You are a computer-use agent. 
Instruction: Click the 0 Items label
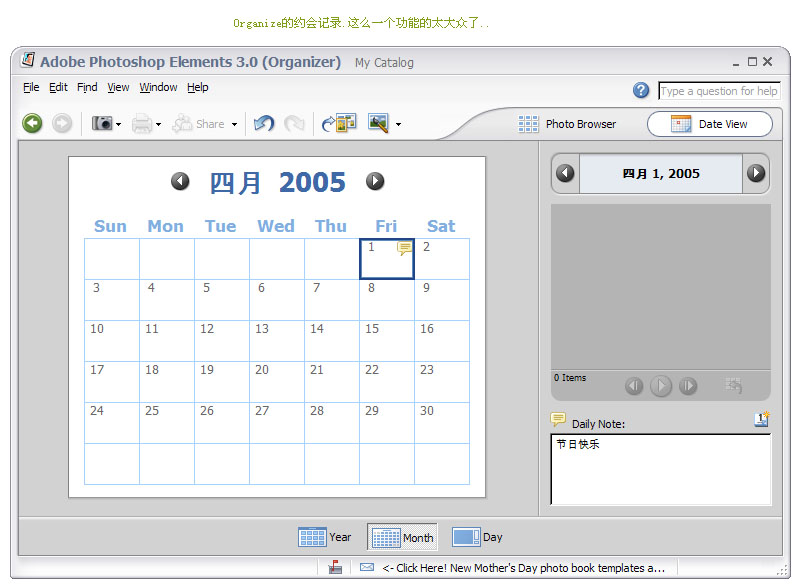point(570,378)
